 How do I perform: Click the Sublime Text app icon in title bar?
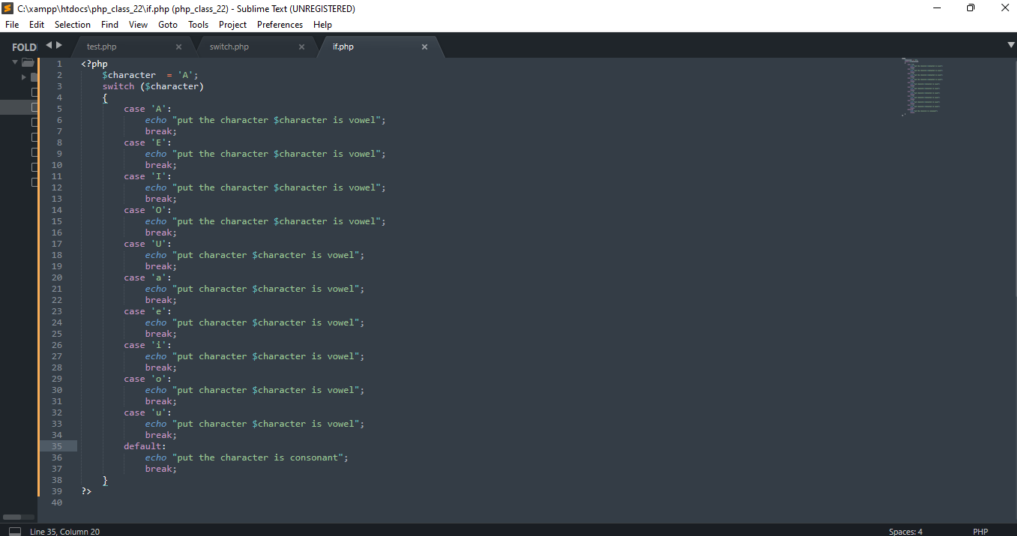pyautogui.click(x=8, y=8)
